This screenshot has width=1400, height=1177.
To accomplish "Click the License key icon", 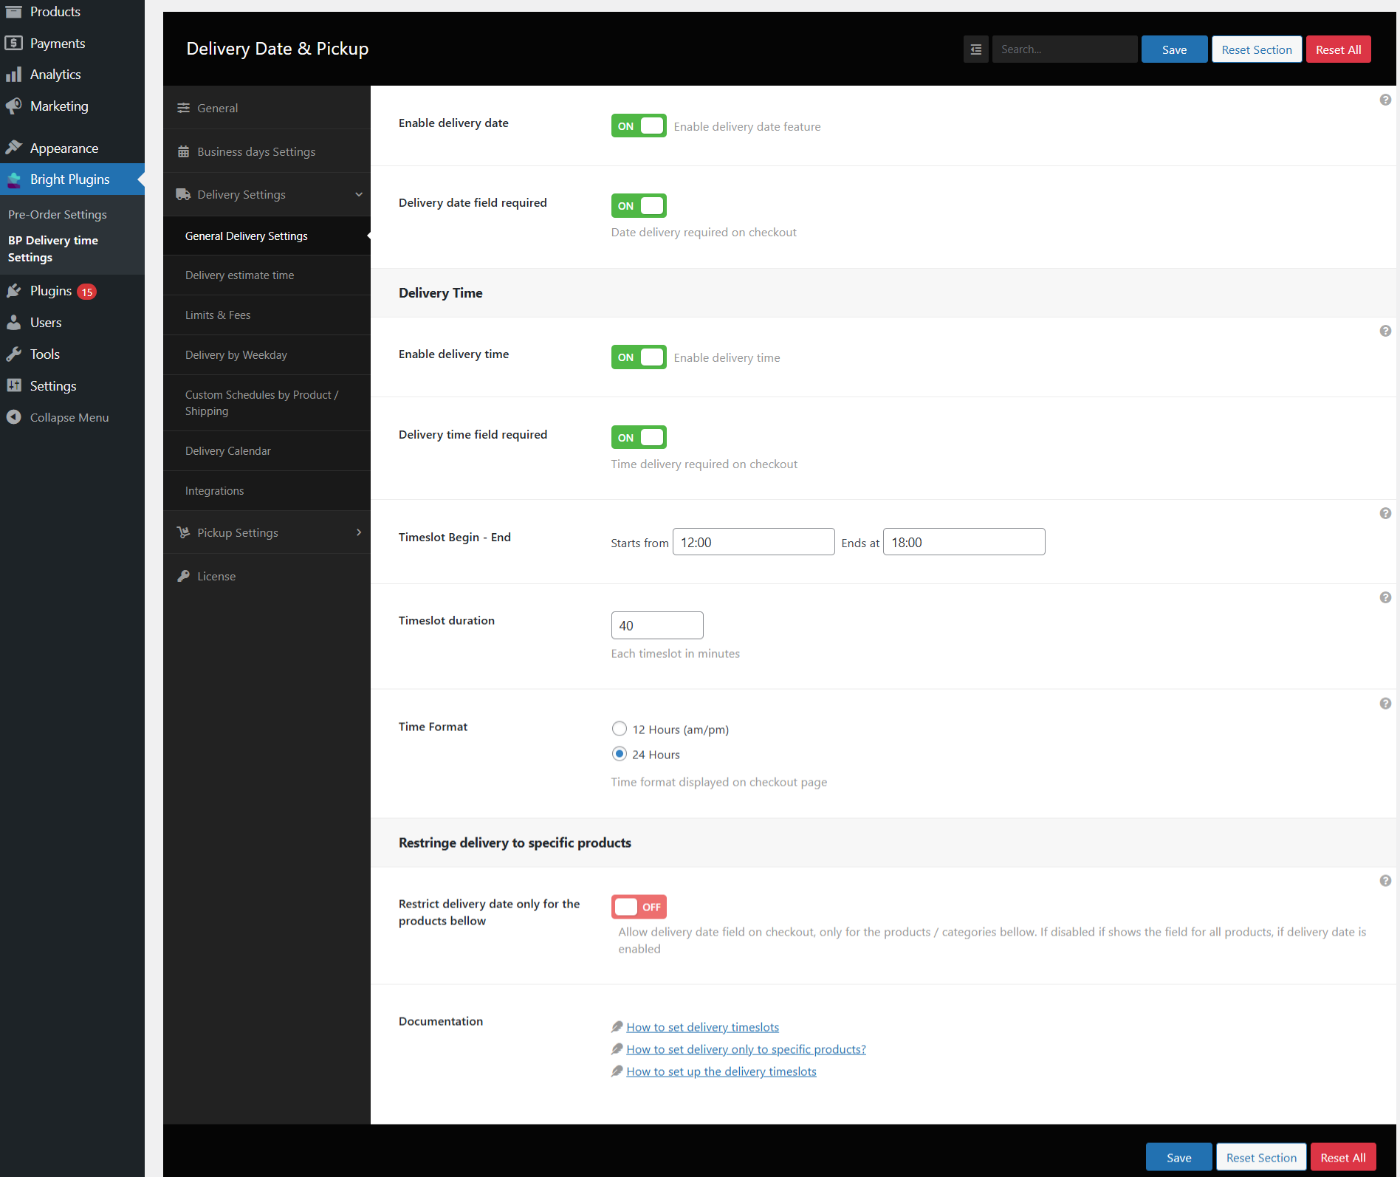I will tap(183, 576).
